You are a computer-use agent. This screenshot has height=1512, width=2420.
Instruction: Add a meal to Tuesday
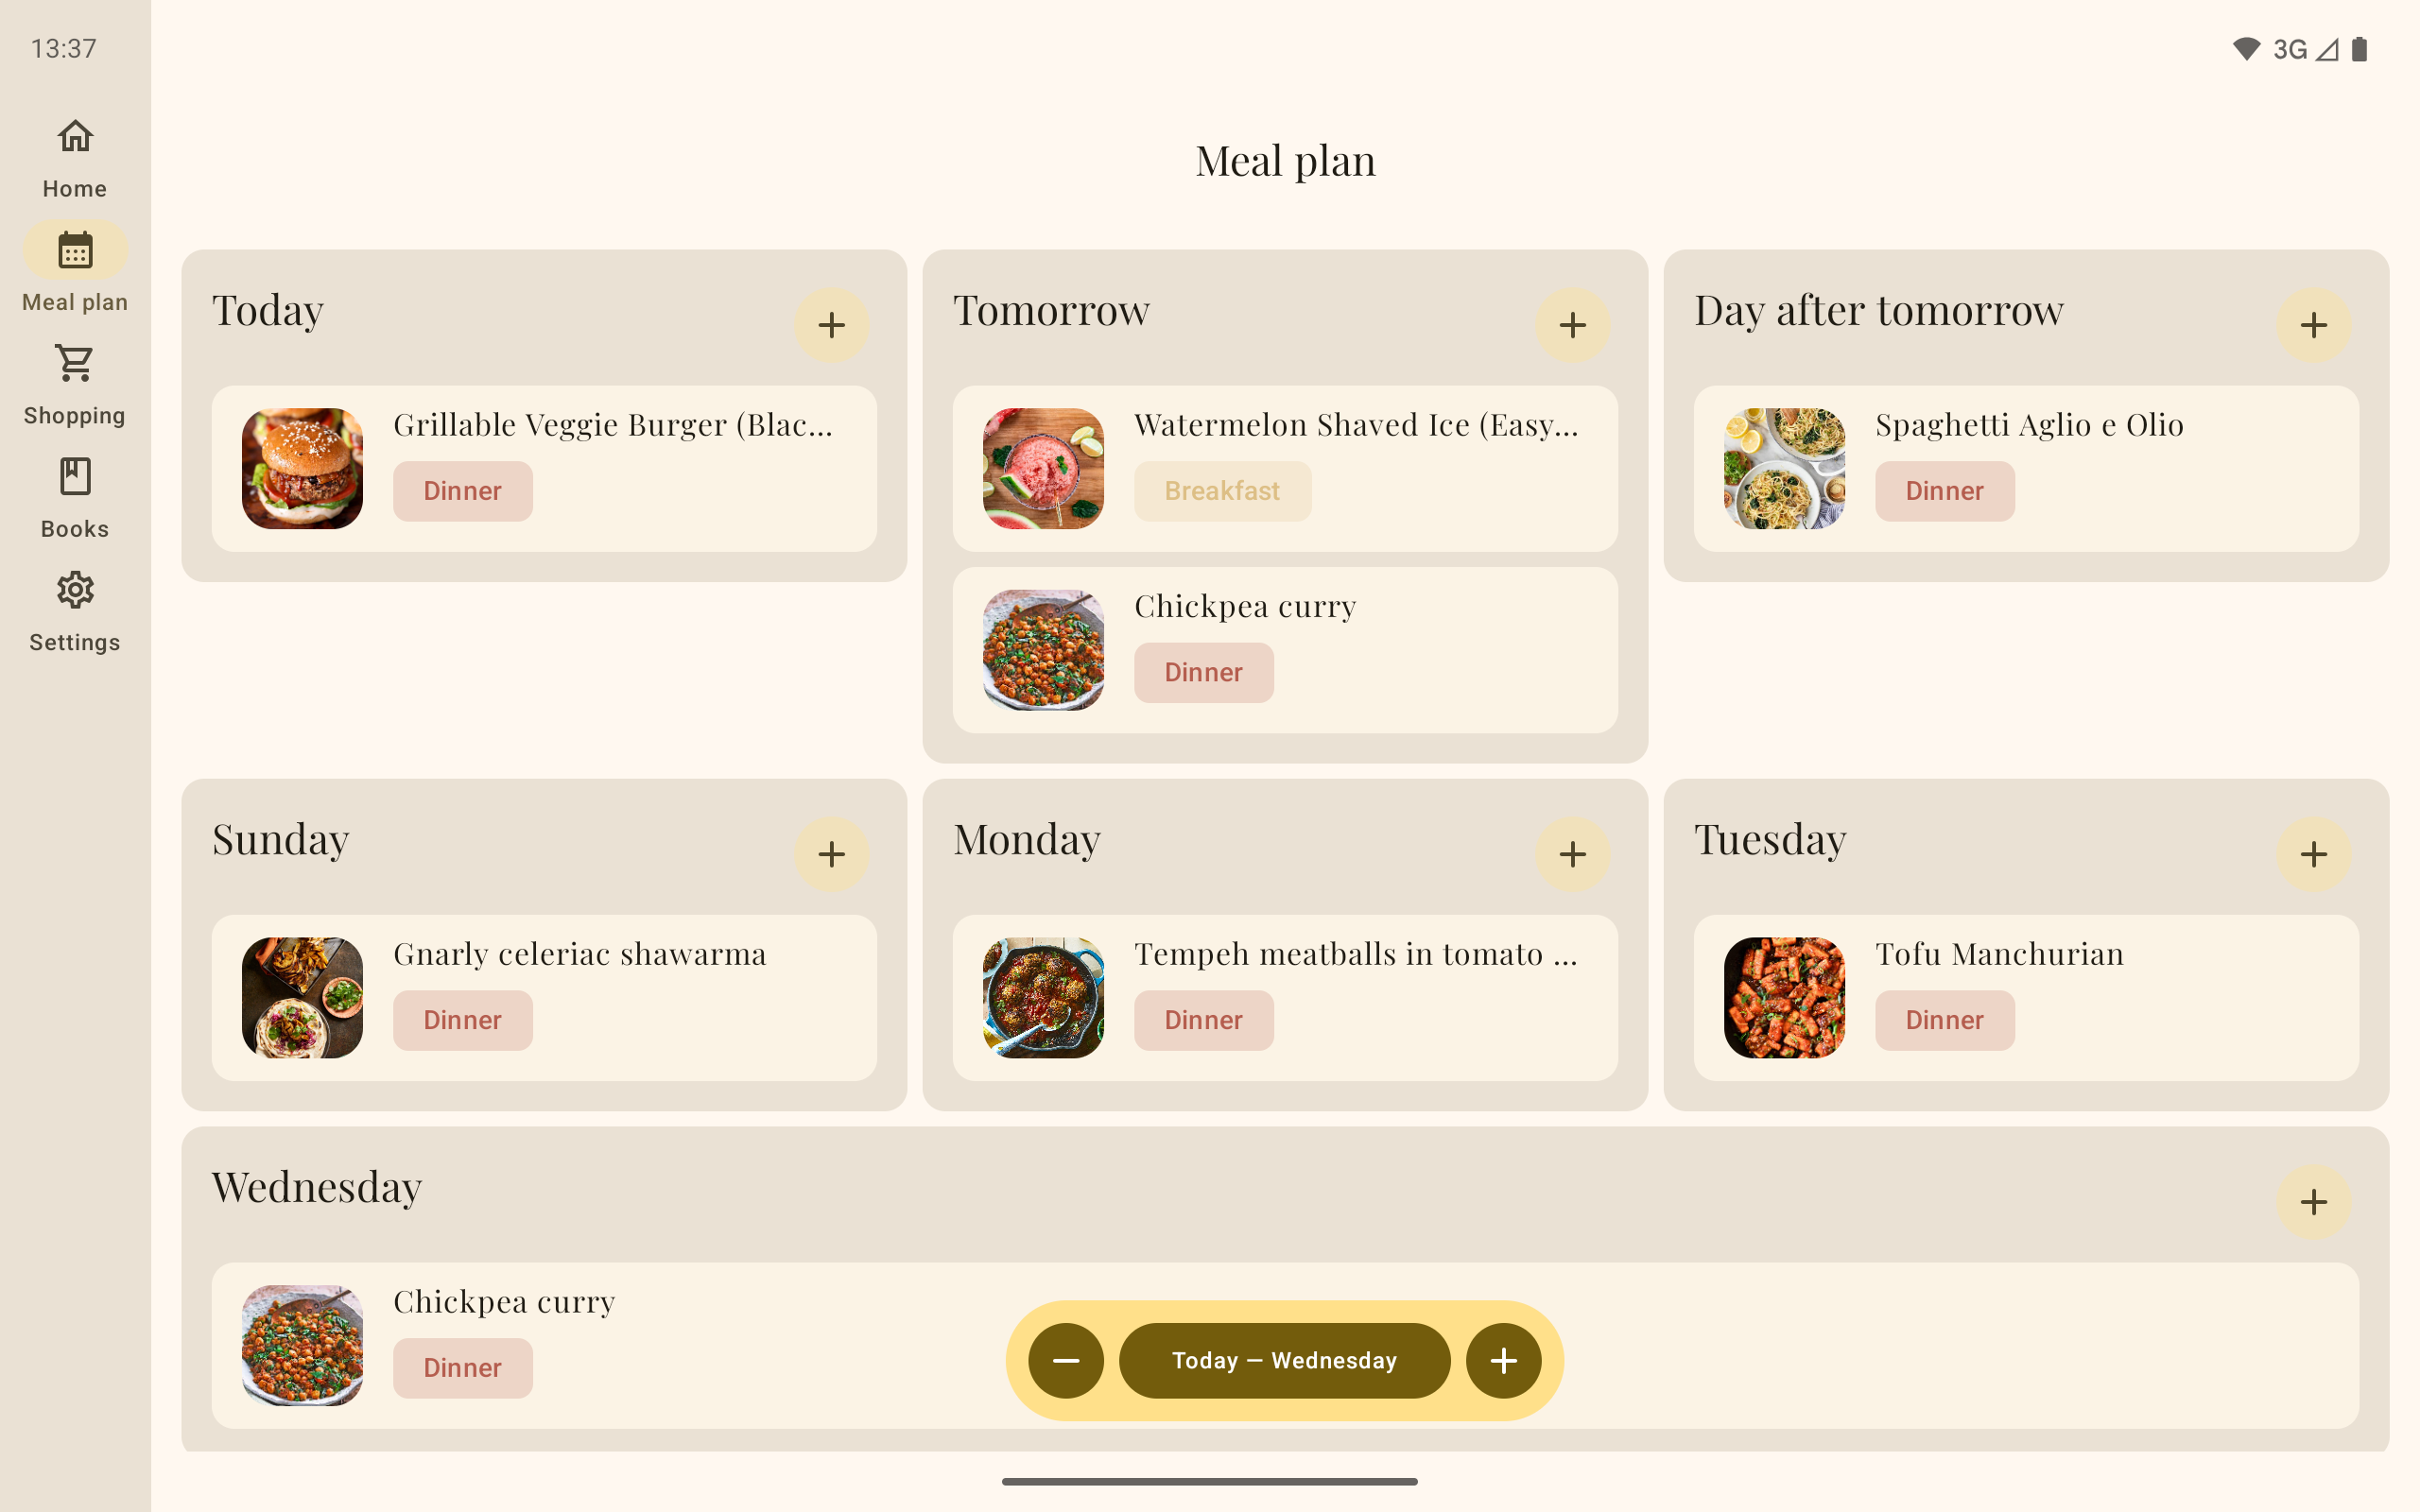[2313, 854]
